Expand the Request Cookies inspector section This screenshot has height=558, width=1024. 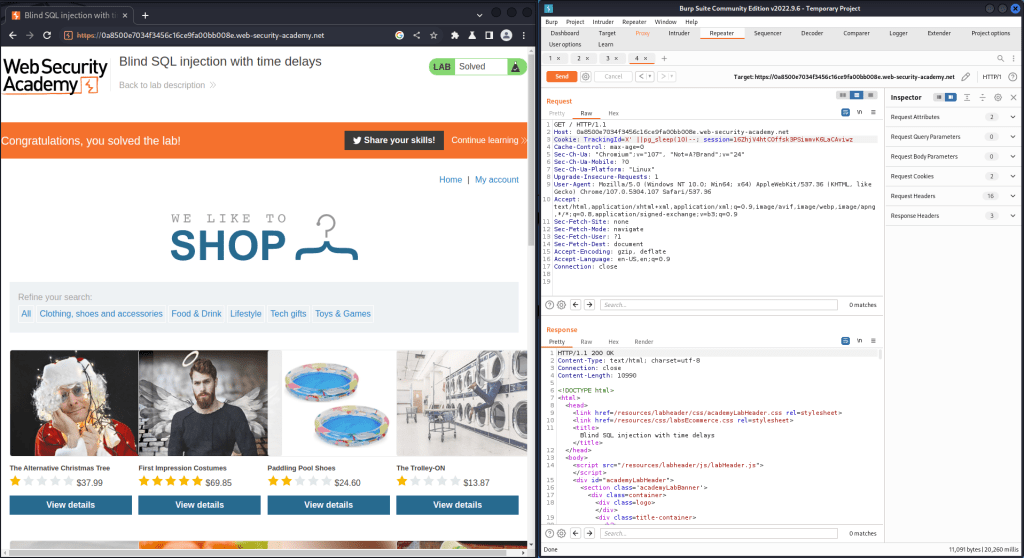[x=1012, y=176]
